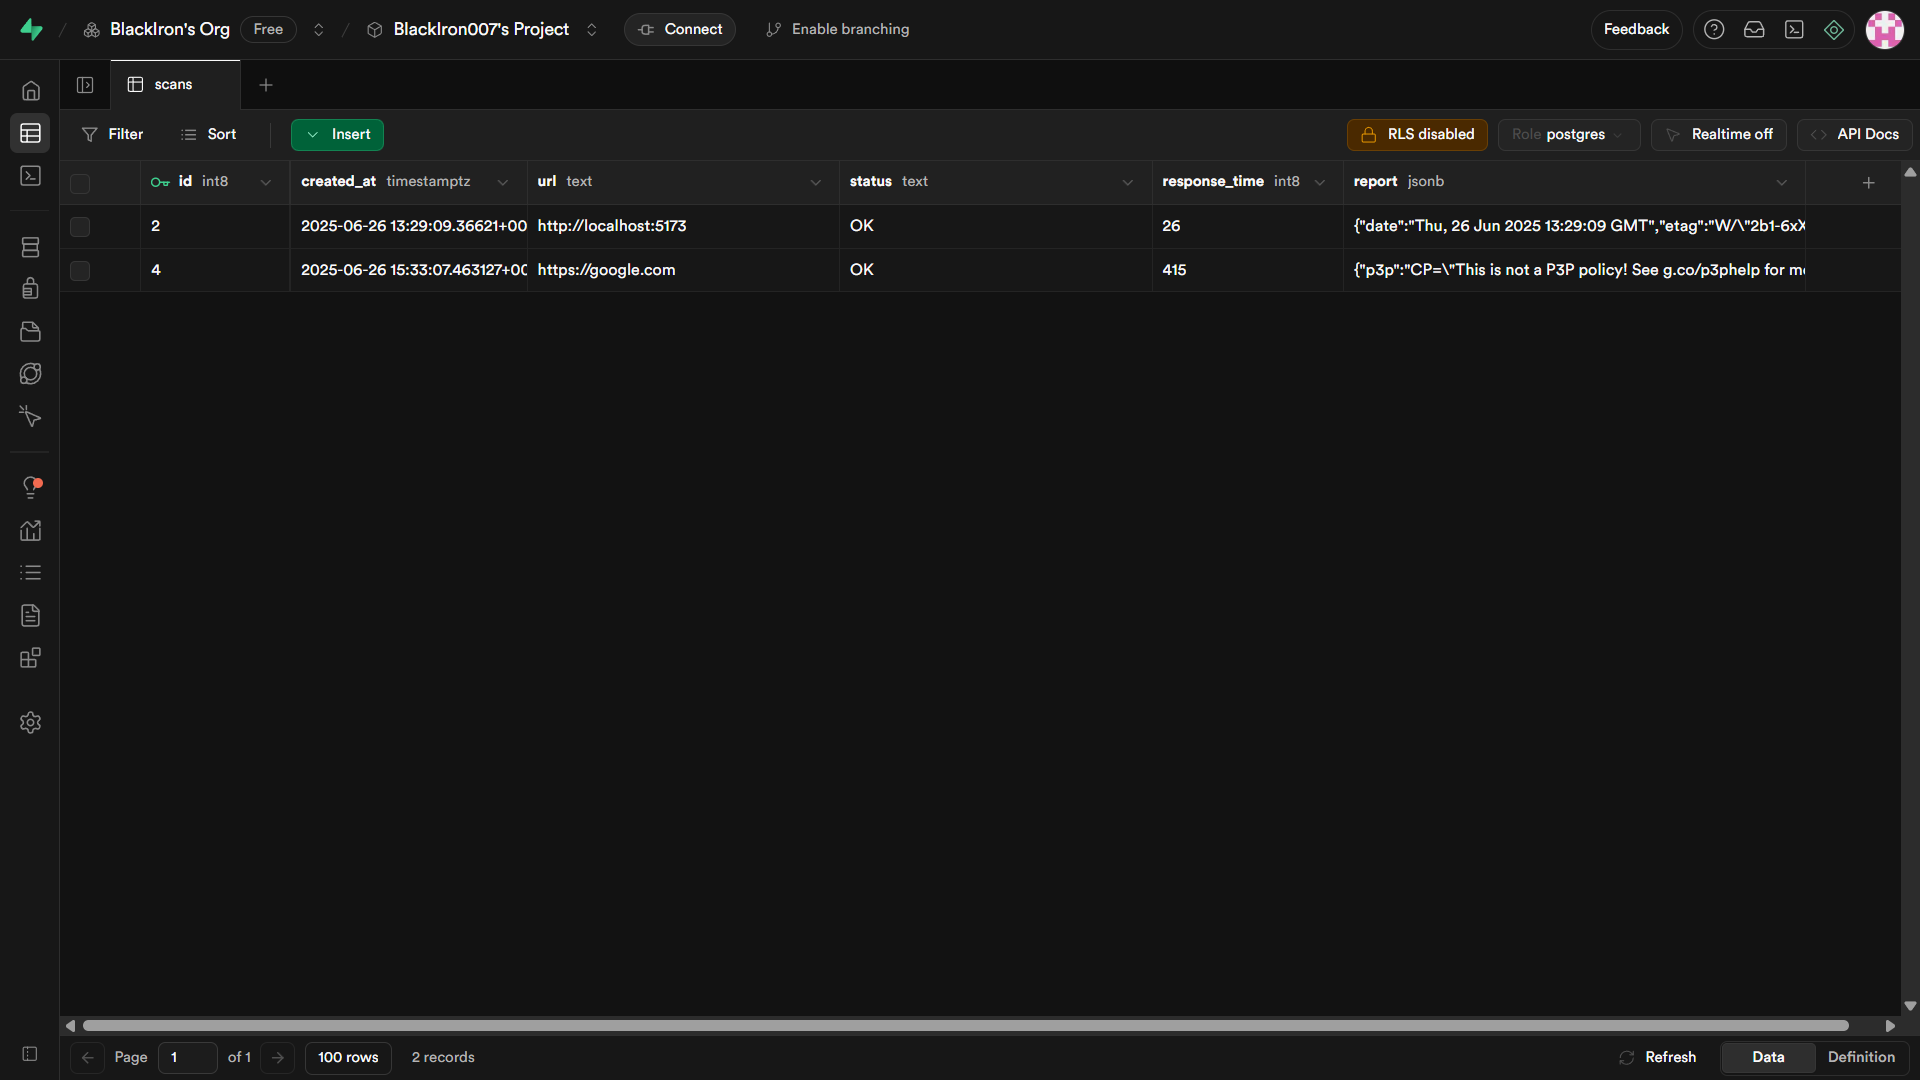Click the help question mark icon
This screenshot has height=1080, width=1920.
(x=1714, y=30)
